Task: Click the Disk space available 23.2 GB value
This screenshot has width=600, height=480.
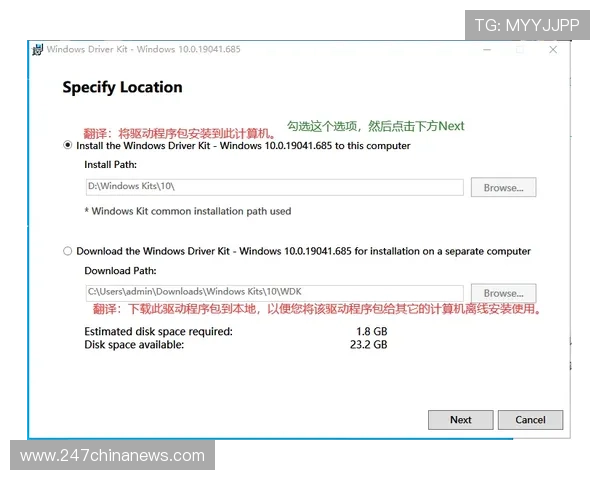Action: point(371,345)
